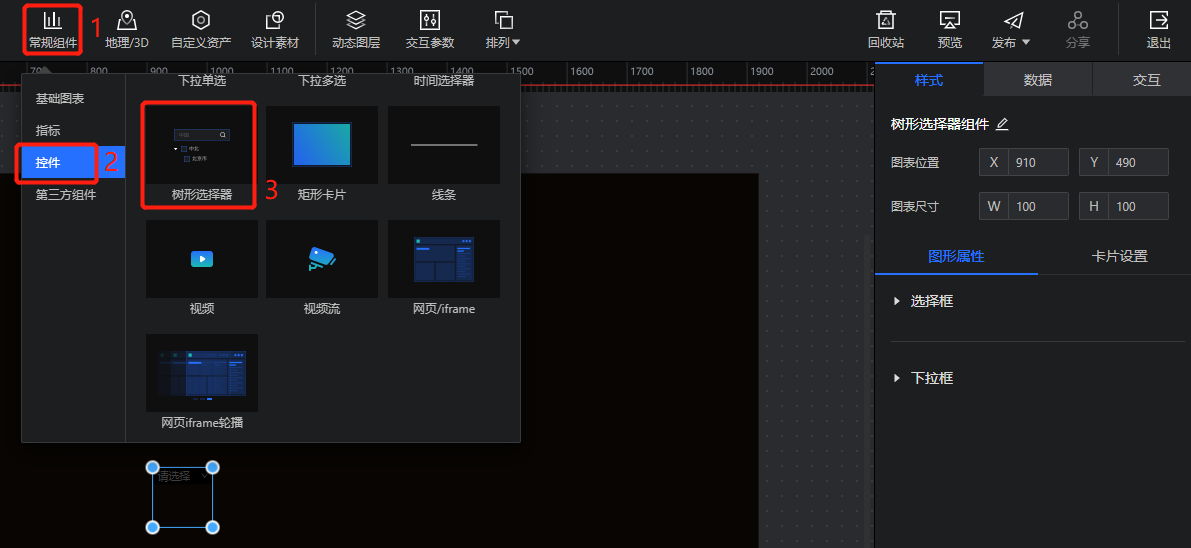Open 自定义资产 custom assets

[x=200, y=30]
